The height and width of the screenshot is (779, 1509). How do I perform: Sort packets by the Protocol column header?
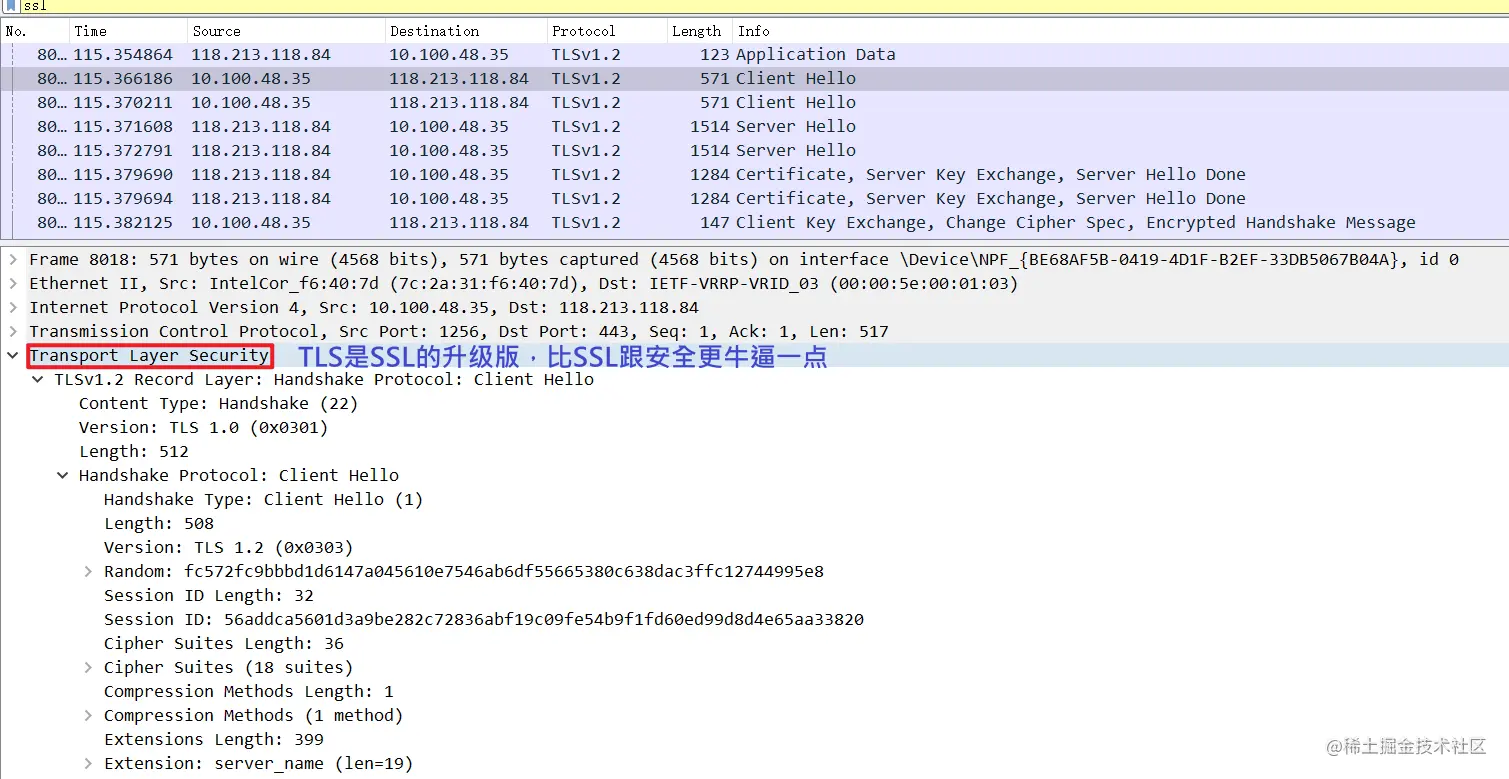point(607,31)
